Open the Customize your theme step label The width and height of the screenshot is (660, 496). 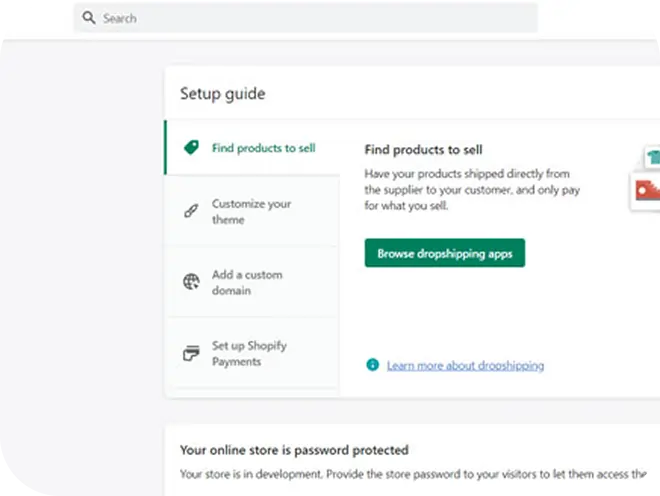pos(251,211)
